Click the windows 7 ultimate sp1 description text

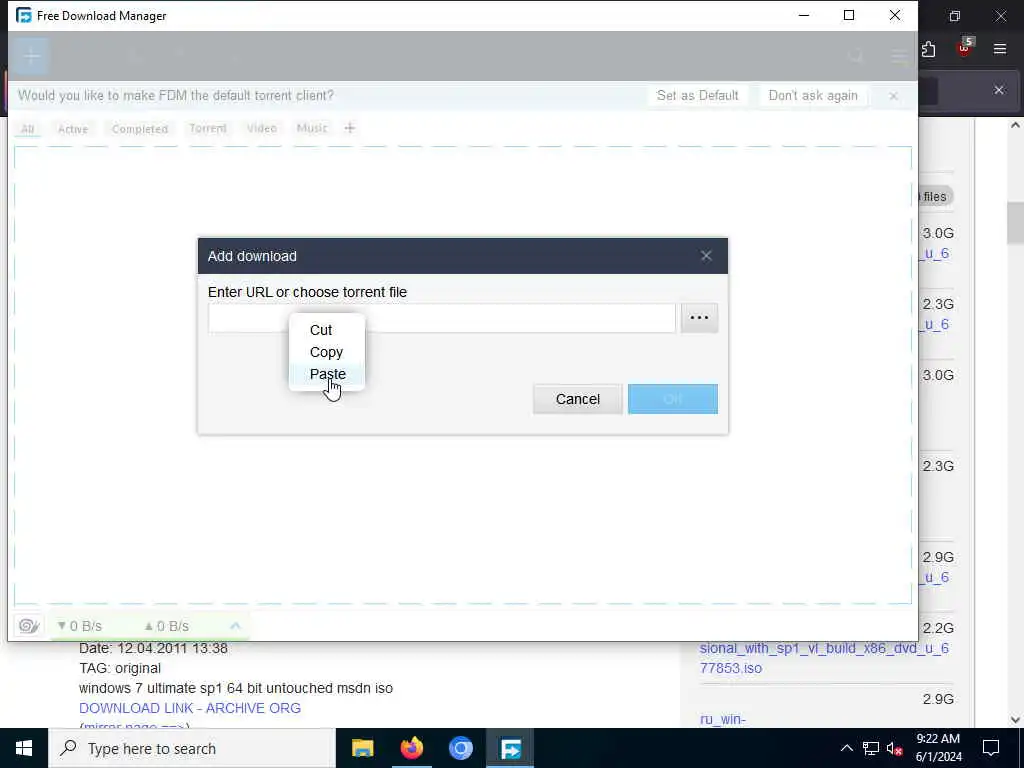236,688
